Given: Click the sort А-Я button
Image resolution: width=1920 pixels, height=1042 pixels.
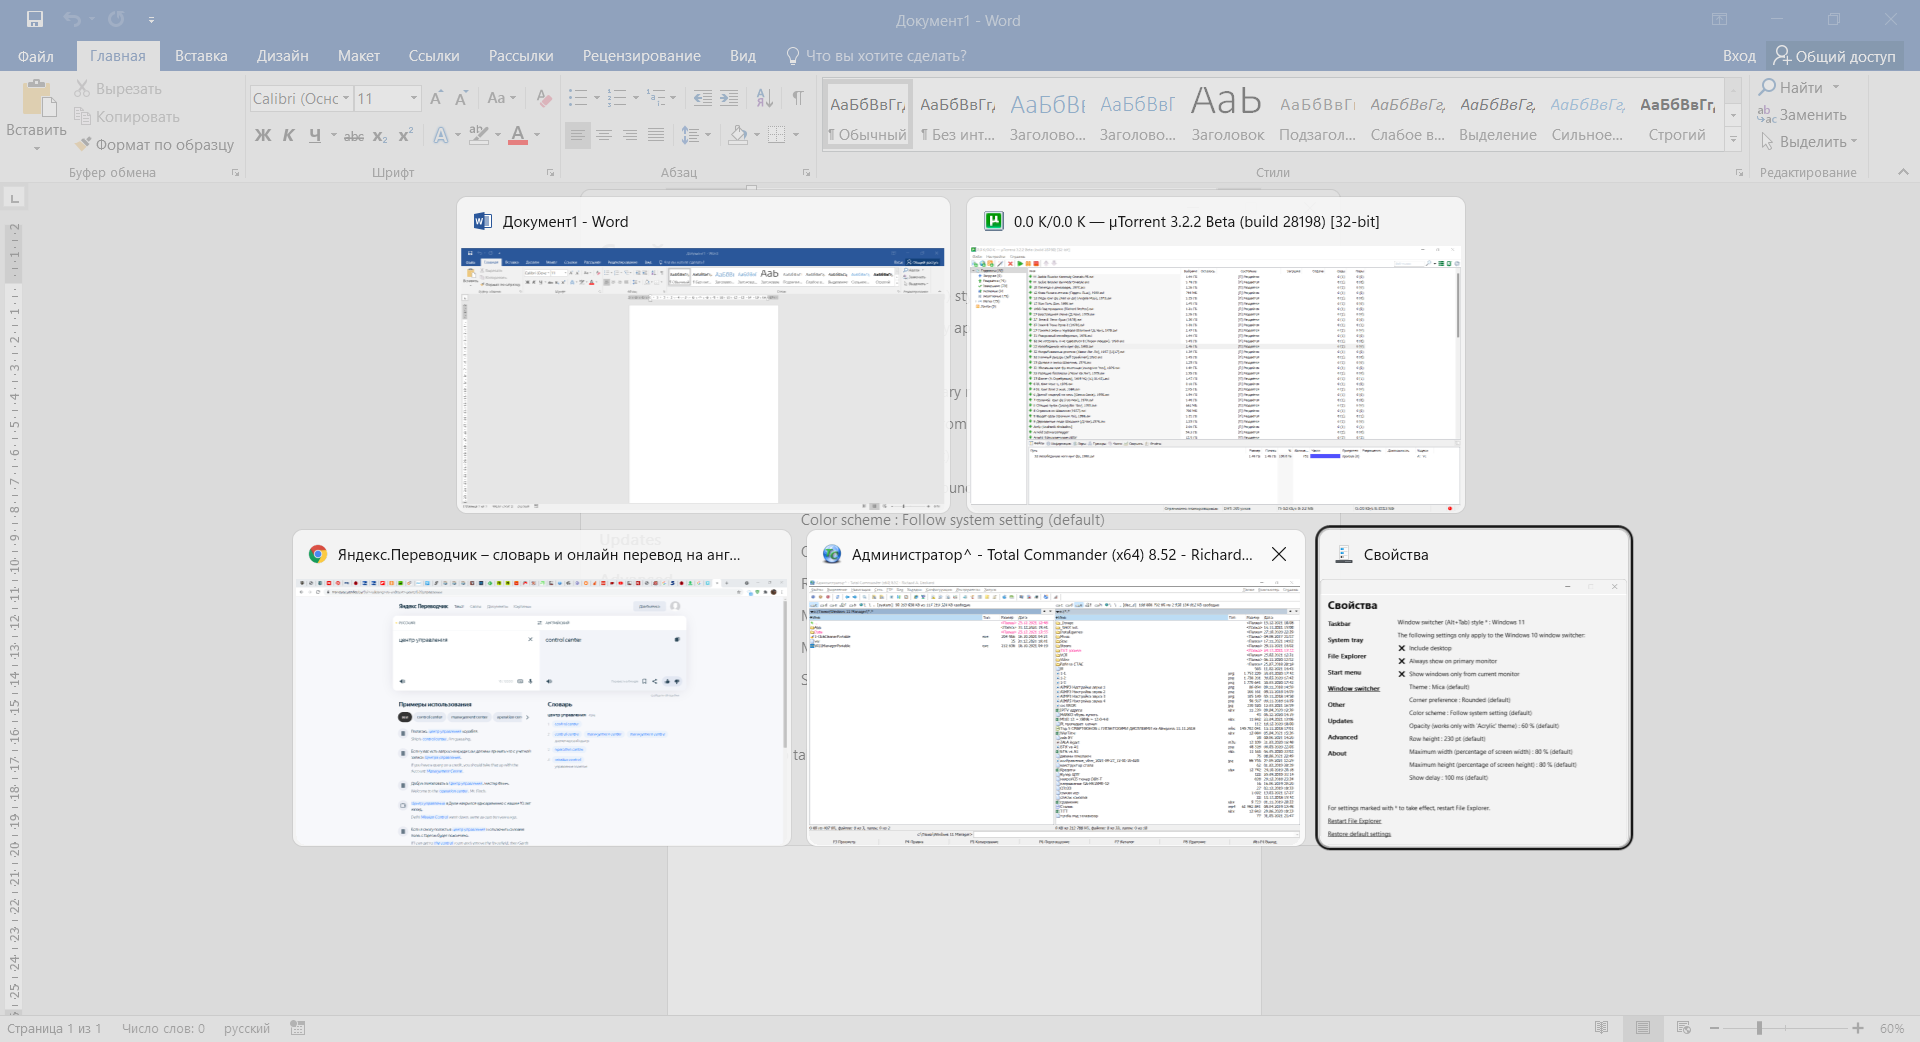Looking at the screenshot, I should tap(765, 98).
